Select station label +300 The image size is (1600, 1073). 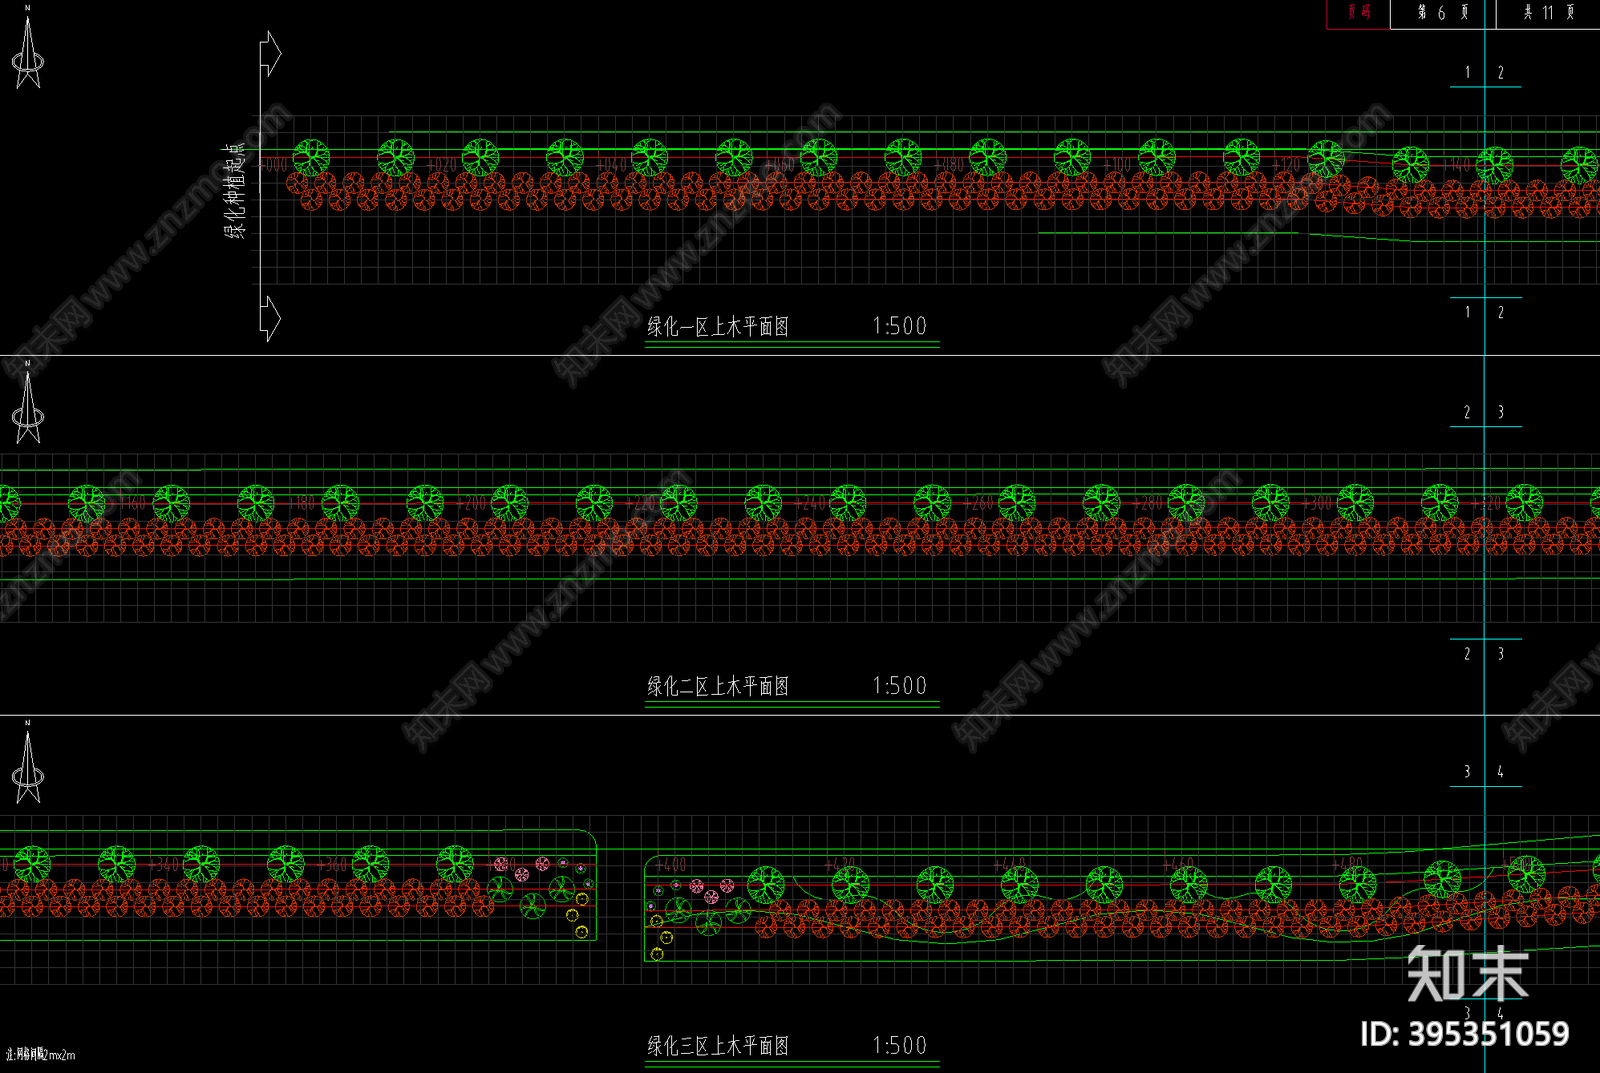tap(1316, 503)
